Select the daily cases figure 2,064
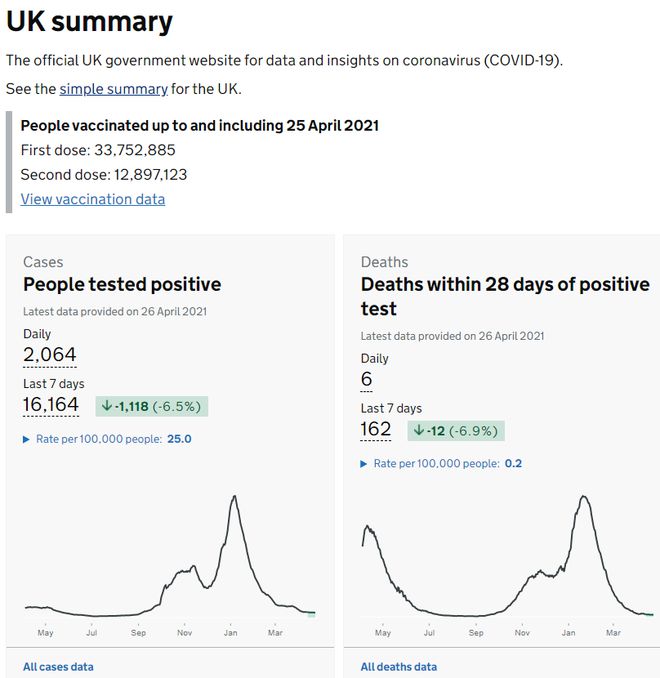The image size is (660, 678). tap(49, 354)
